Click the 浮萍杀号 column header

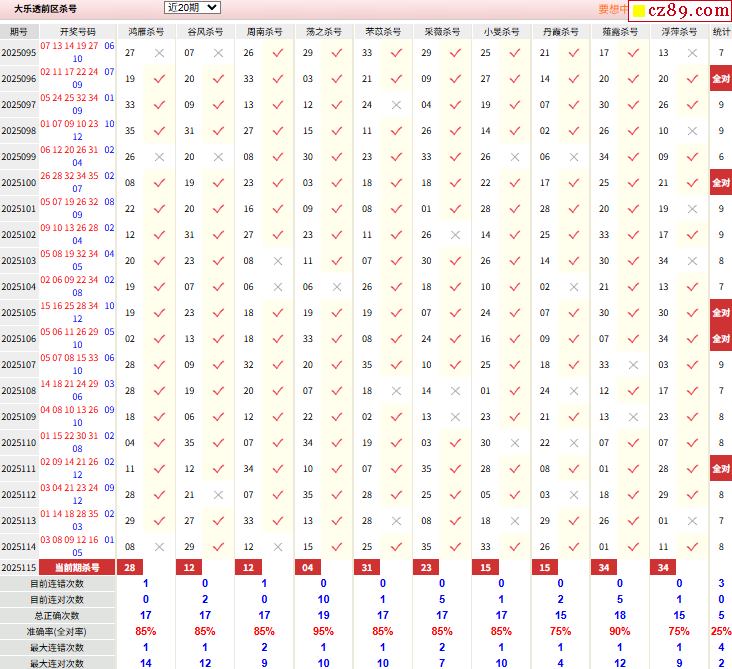680,32
